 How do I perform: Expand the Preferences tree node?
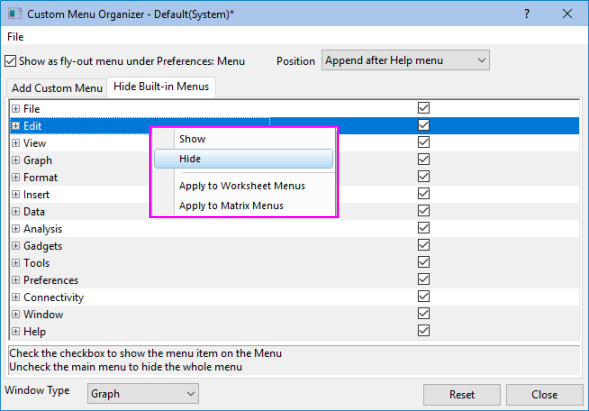coord(15,280)
